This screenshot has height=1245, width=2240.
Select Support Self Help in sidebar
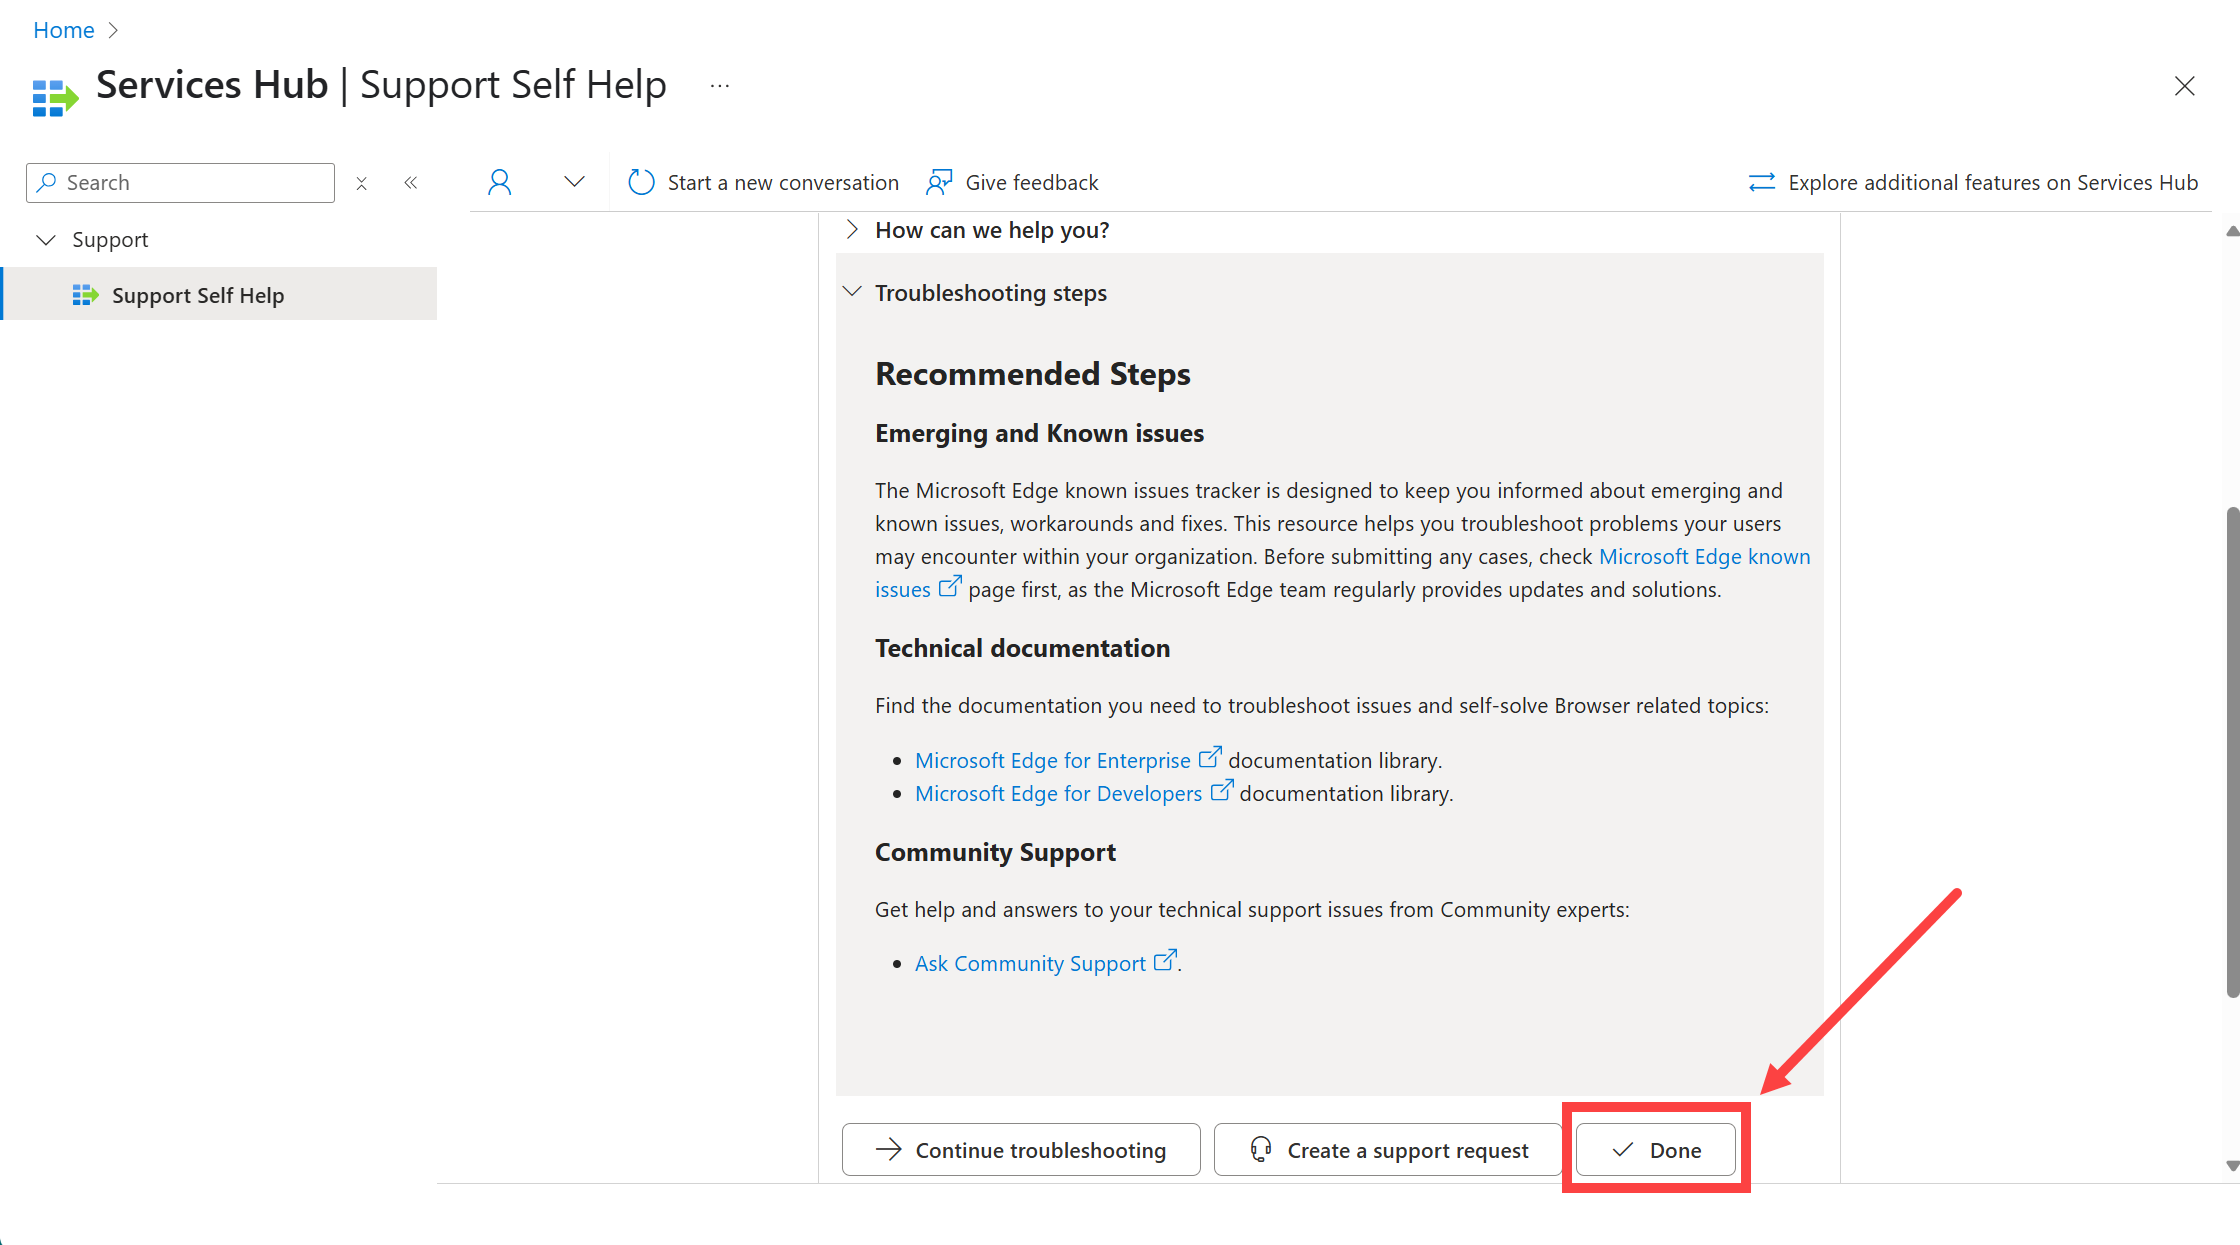[199, 294]
